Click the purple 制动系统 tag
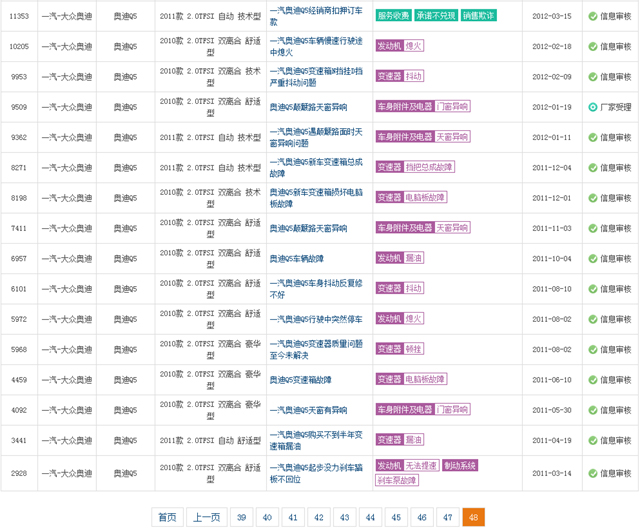This screenshot has height=530, width=640. point(460,465)
